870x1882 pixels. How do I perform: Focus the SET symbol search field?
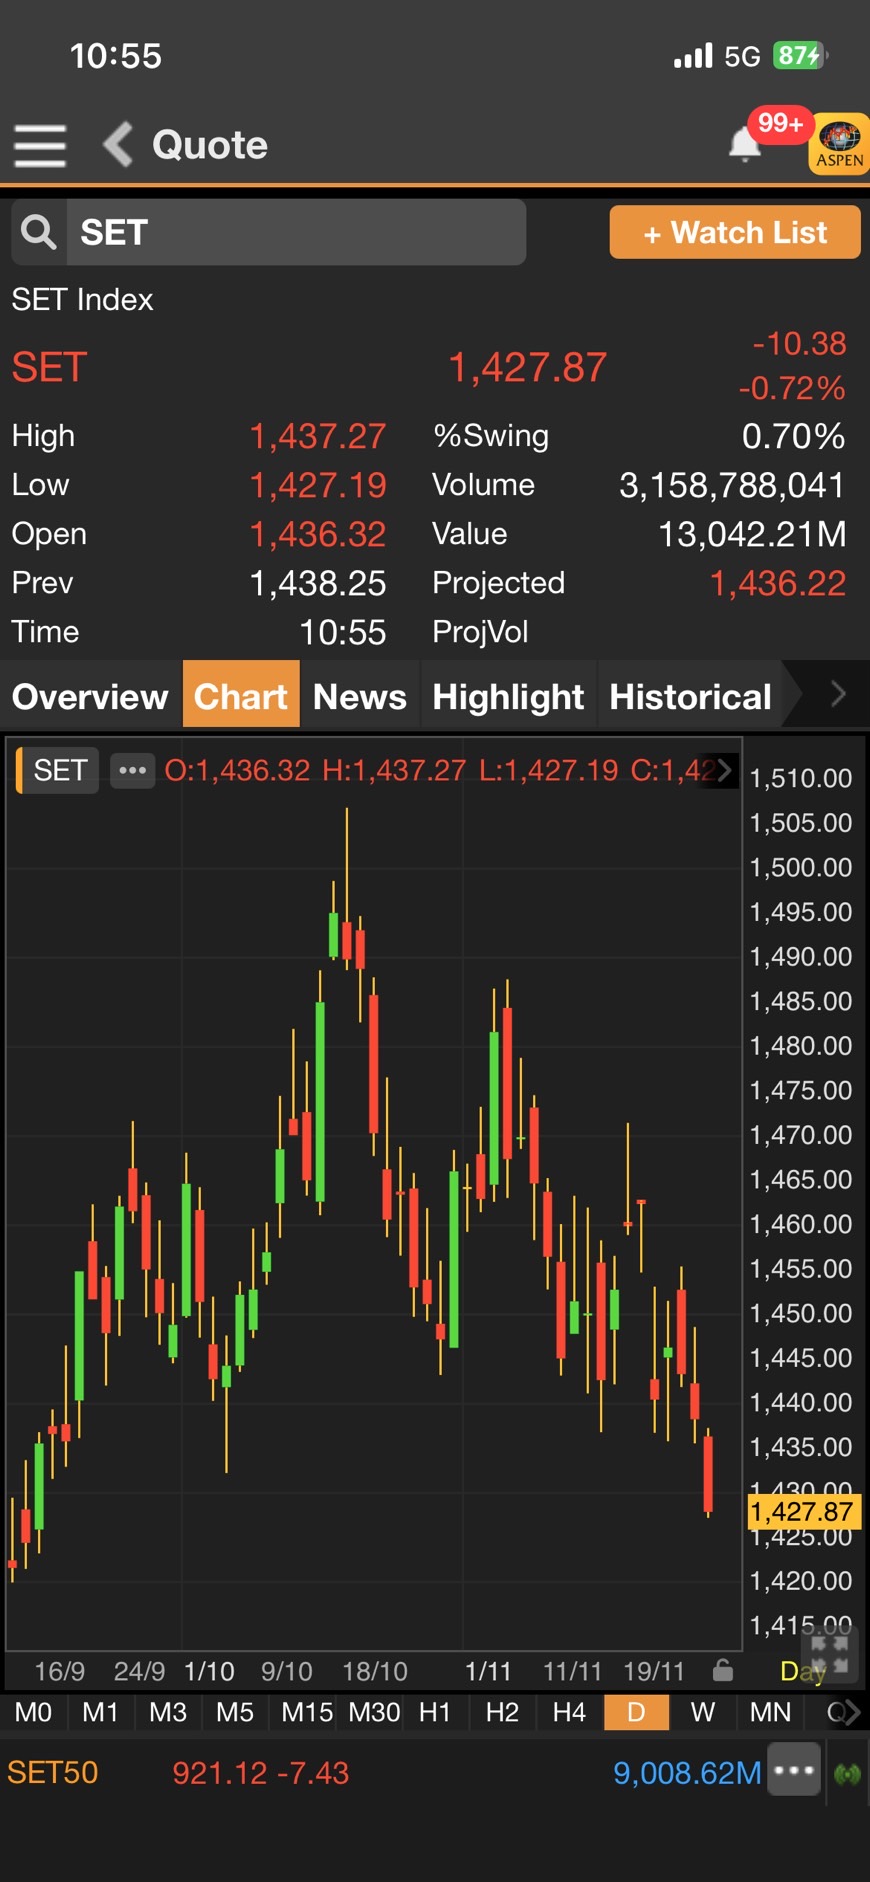pos(296,232)
